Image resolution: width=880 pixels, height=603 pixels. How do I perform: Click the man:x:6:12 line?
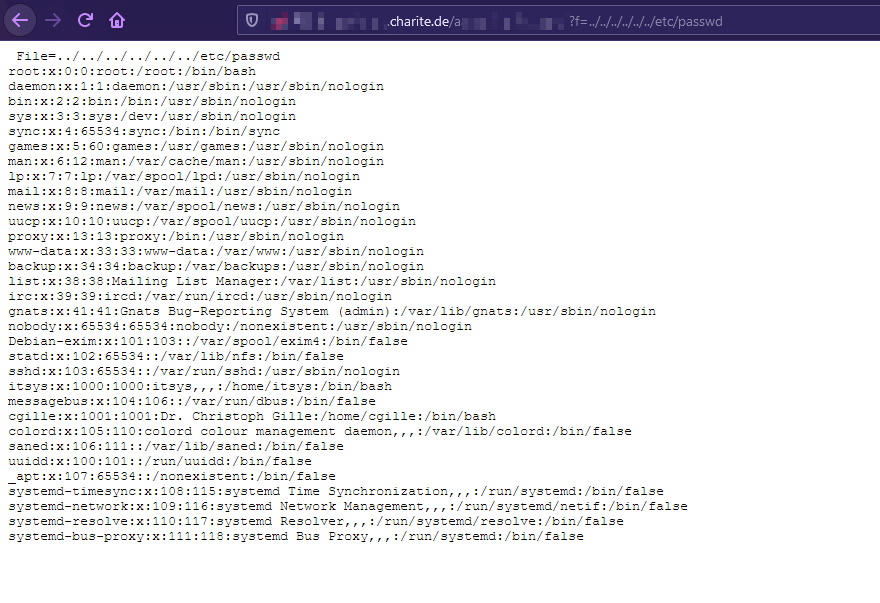[x=196, y=161]
